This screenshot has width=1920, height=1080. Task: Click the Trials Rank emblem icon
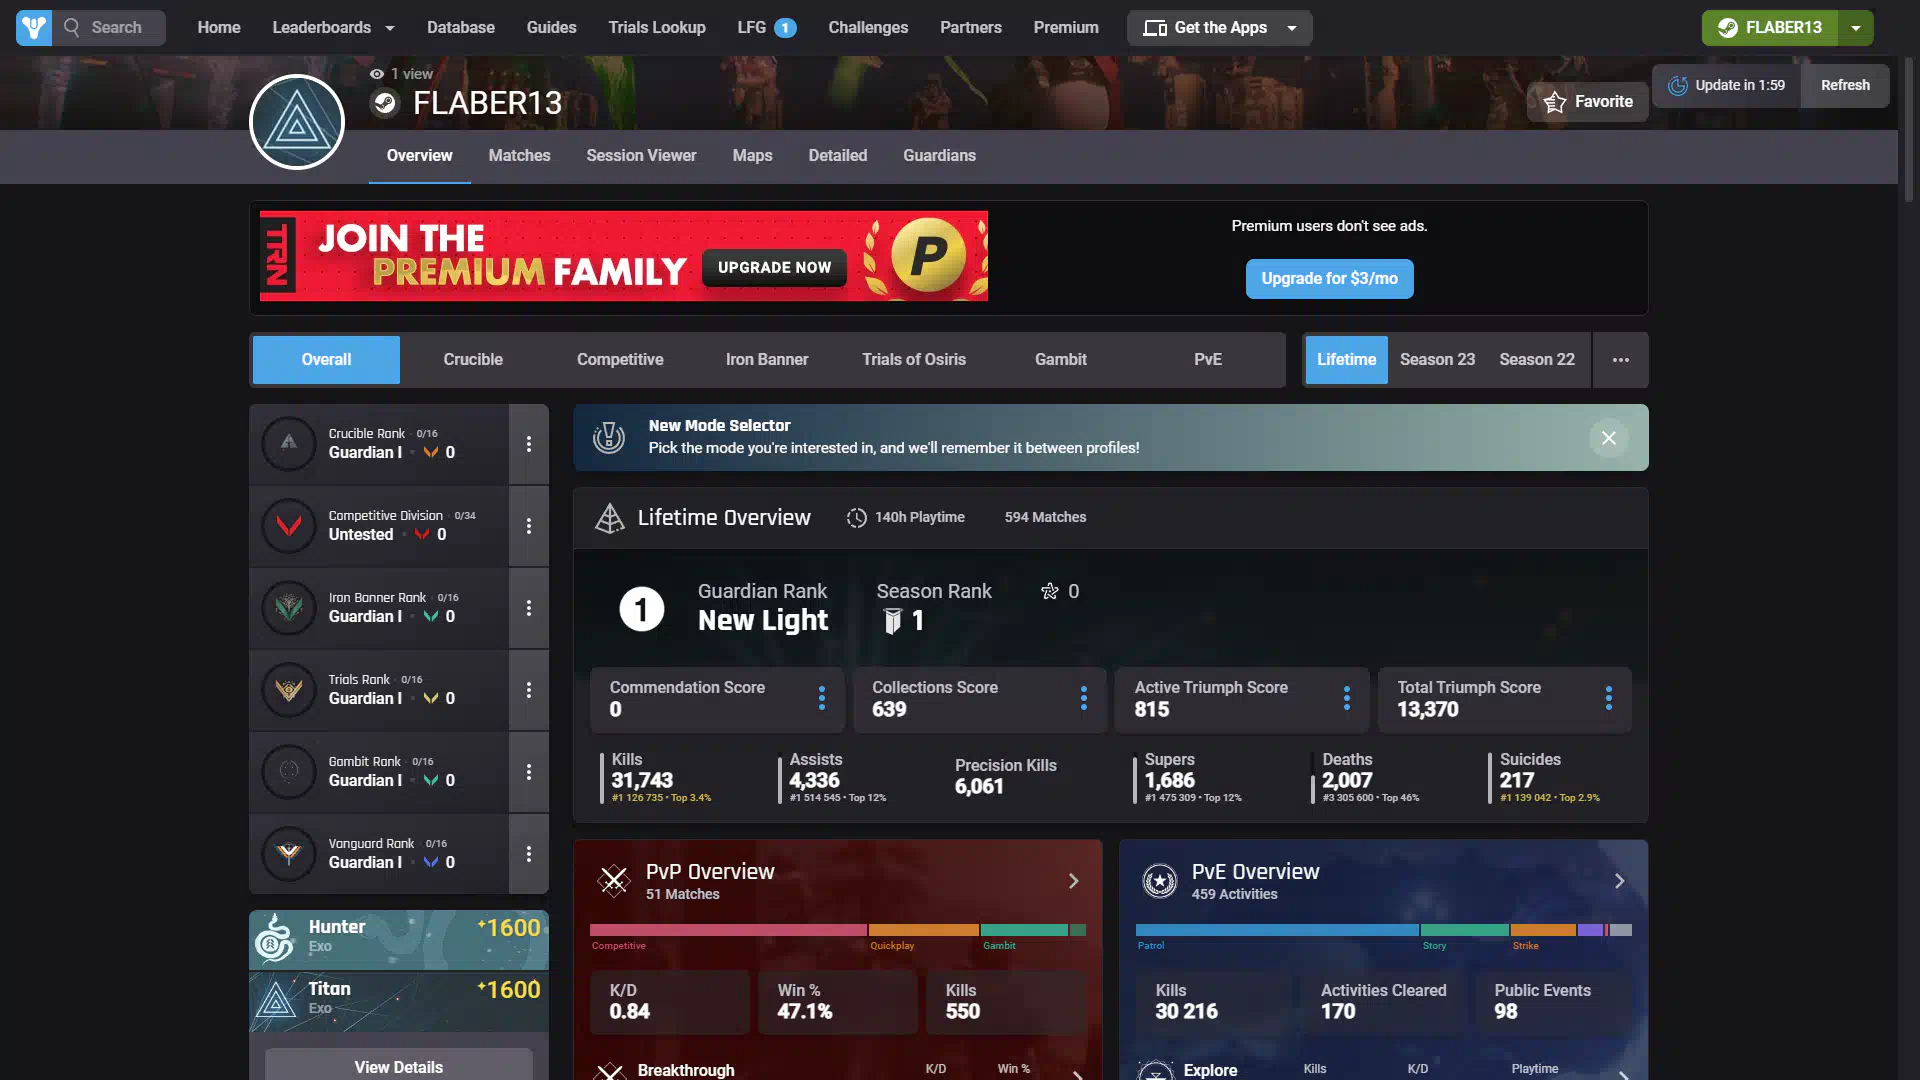point(289,689)
